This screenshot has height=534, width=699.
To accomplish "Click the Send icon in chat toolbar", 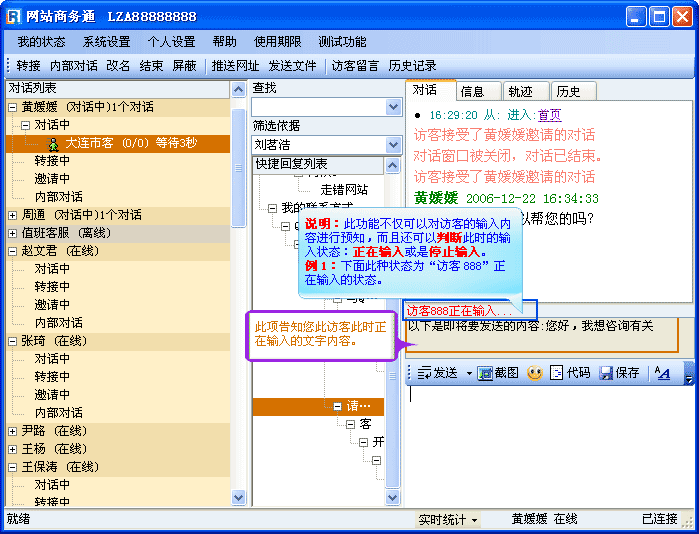I will (x=425, y=373).
